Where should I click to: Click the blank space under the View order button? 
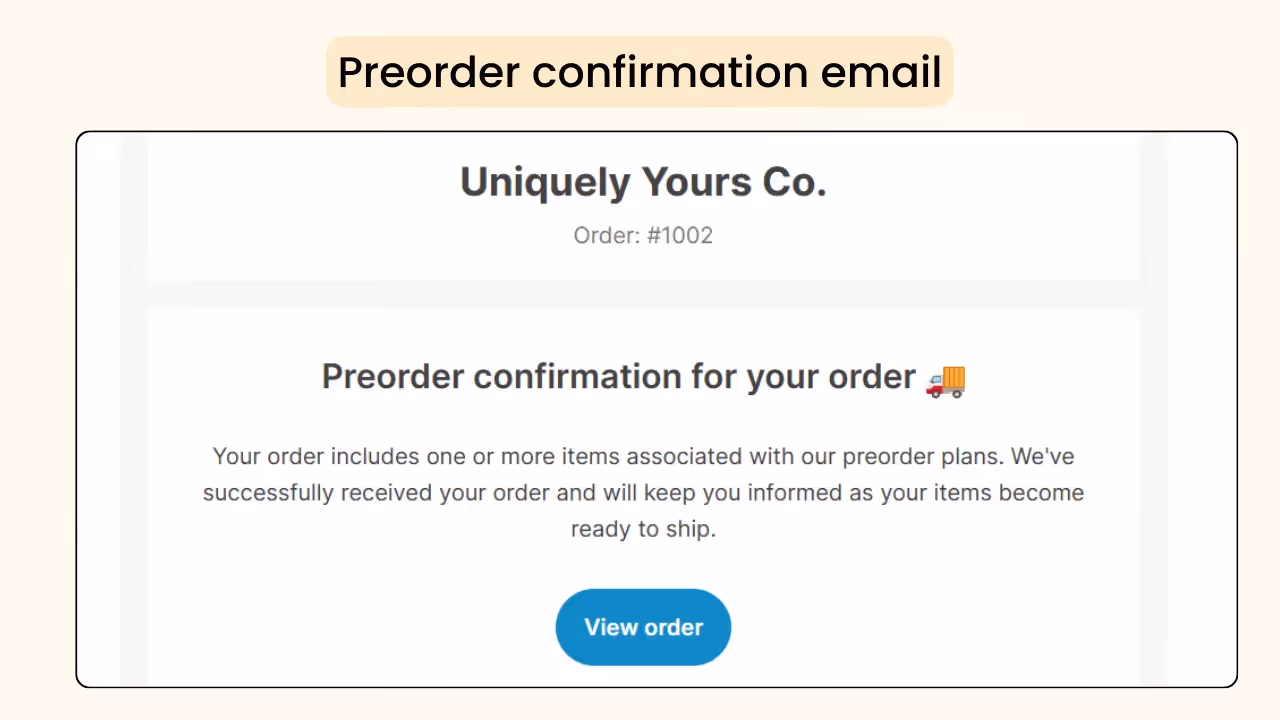tap(643, 675)
